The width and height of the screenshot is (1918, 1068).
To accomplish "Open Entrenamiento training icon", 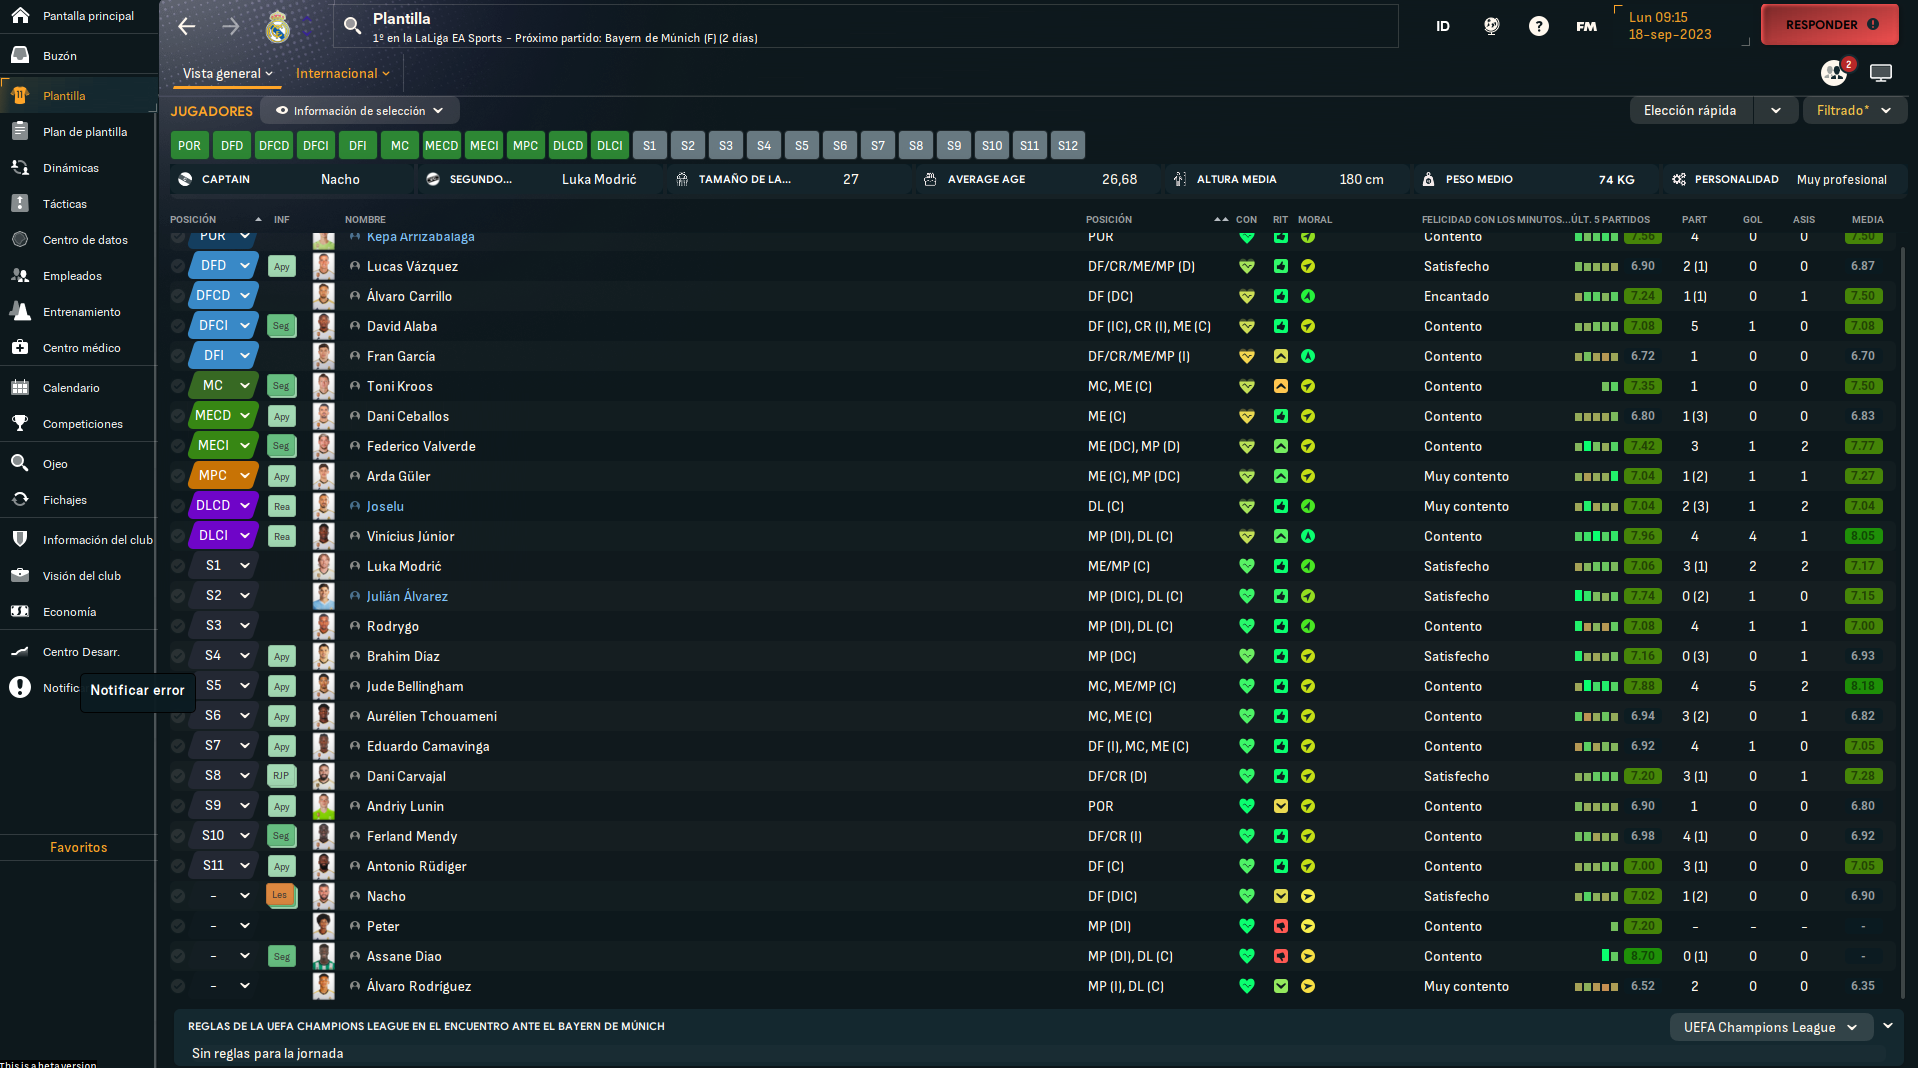I will click(20, 312).
